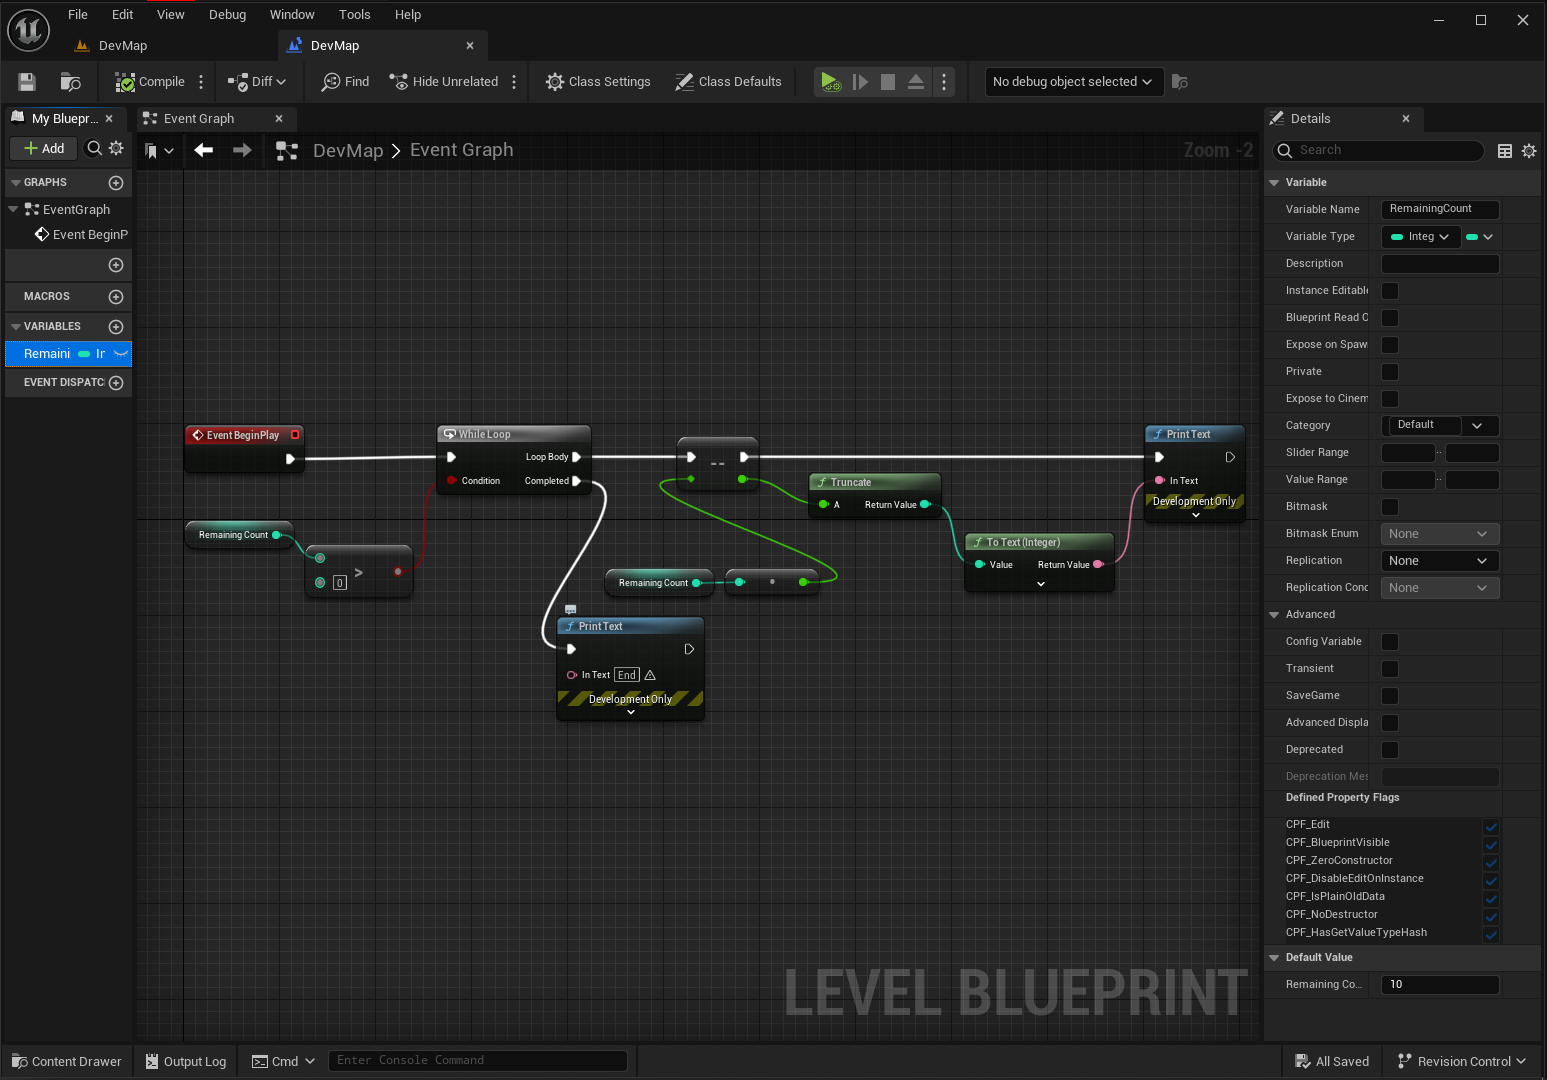
Task: Open the debug object selector dropdown
Action: pyautogui.click(x=1074, y=82)
